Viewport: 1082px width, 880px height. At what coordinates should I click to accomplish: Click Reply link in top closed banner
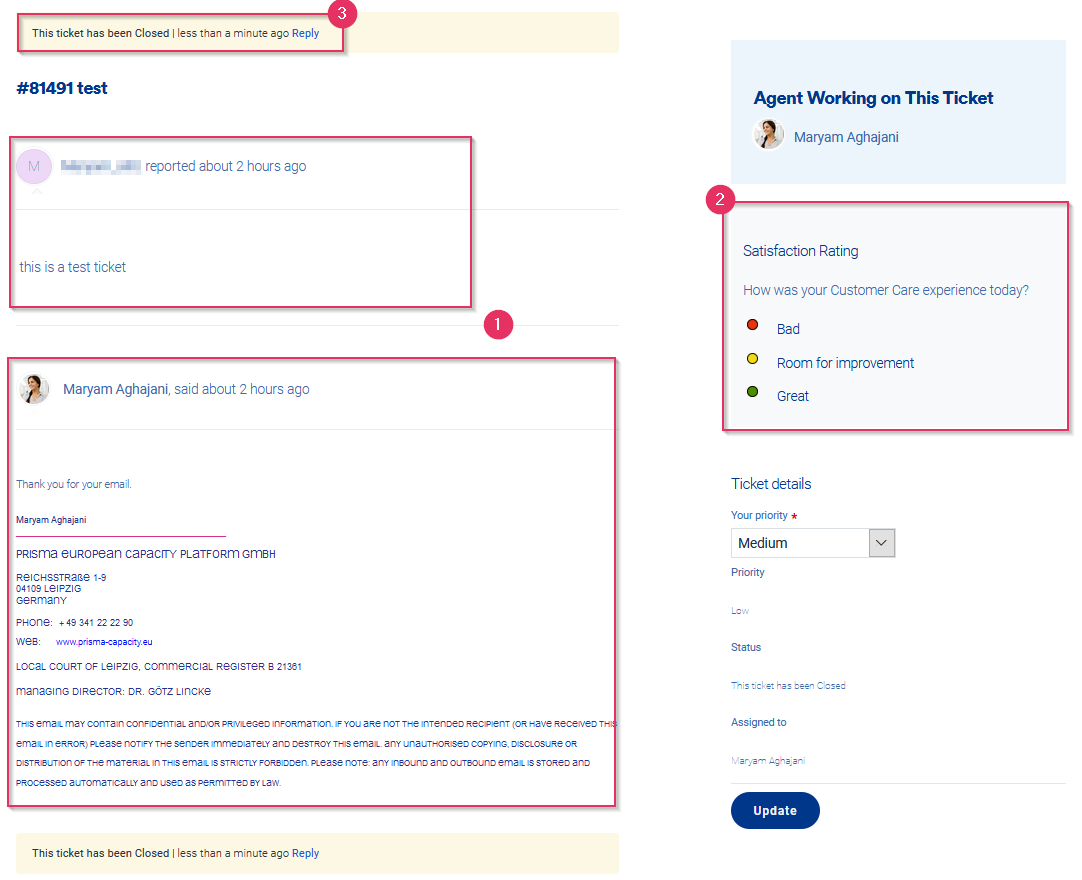click(305, 33)
